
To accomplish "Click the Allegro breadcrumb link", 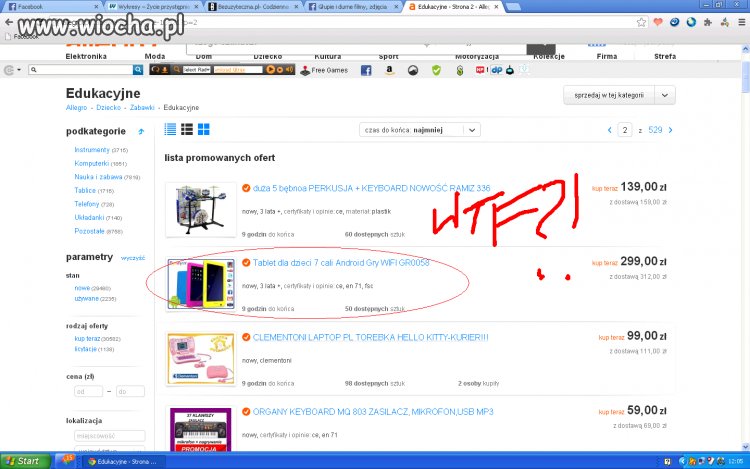I will 77,108.
